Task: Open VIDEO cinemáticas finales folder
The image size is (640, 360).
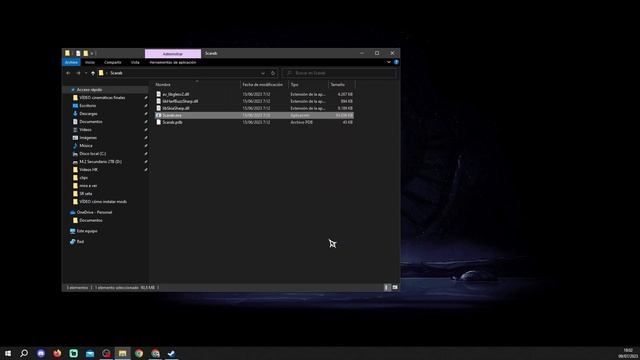Action: (x=102, y=98)
